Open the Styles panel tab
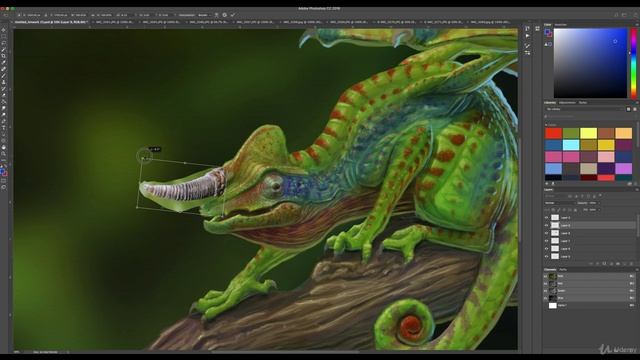The image size is (640, 360). click(x=583, y=102)
